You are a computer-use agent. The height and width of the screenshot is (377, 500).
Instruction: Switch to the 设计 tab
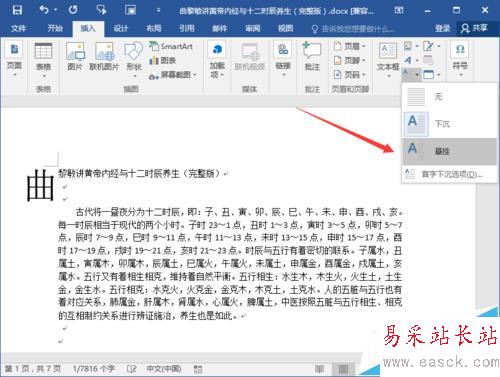point(121,28)
